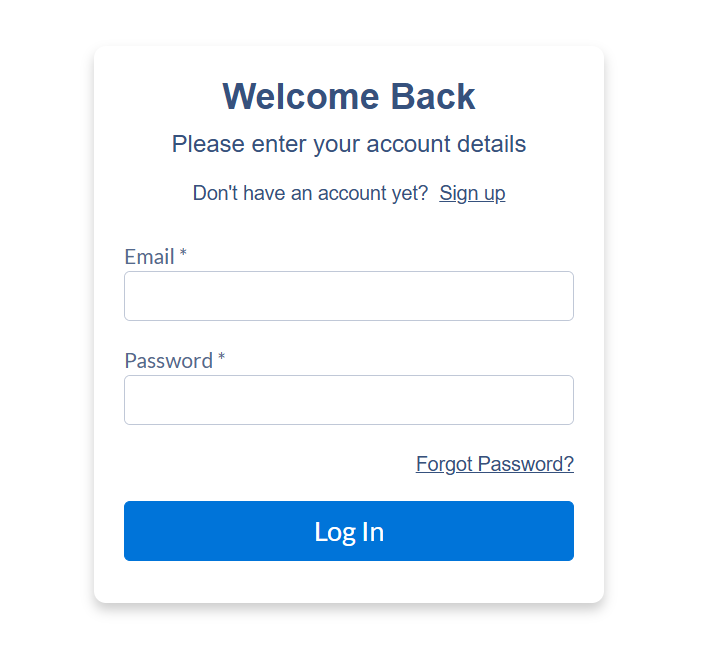
Task: Click the Password field label
Action: coord(168,361)
